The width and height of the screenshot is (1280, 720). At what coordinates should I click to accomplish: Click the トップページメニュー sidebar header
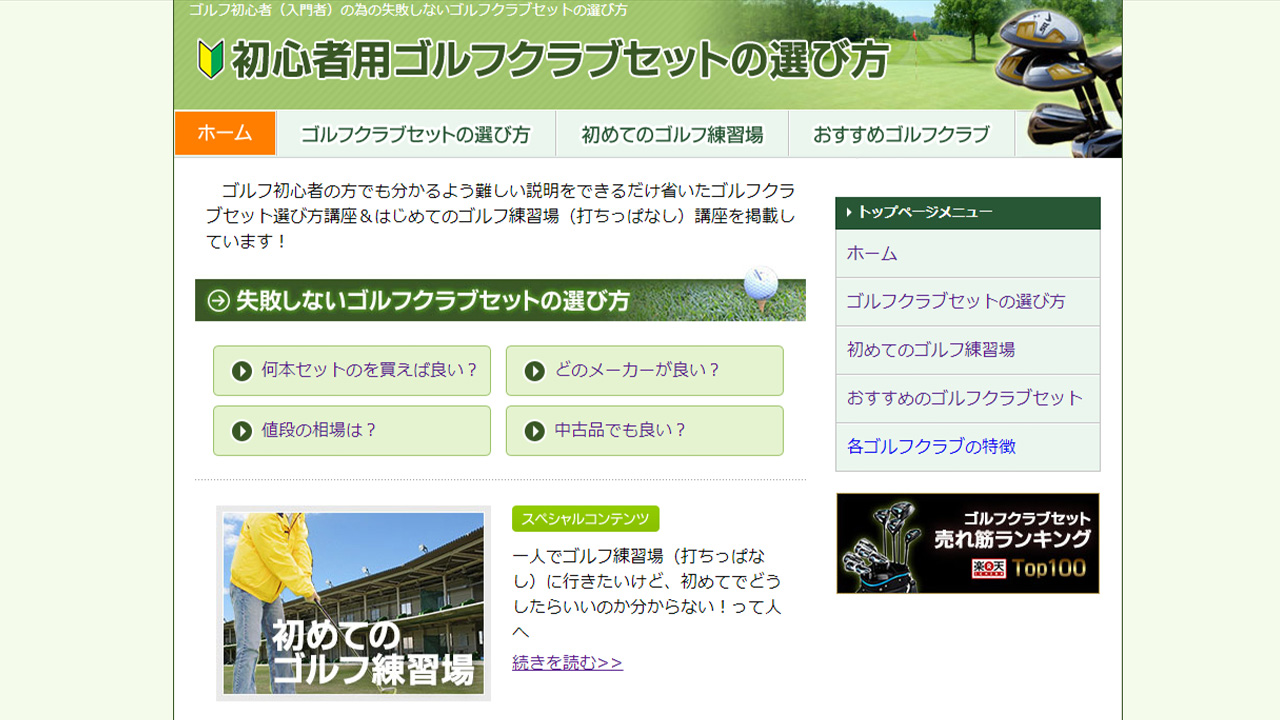[968, 213]
